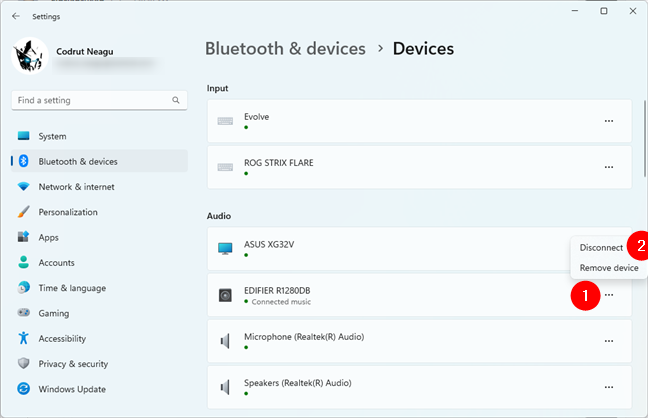
Task: Open Accessibility settings
Action: coord(99,338)
